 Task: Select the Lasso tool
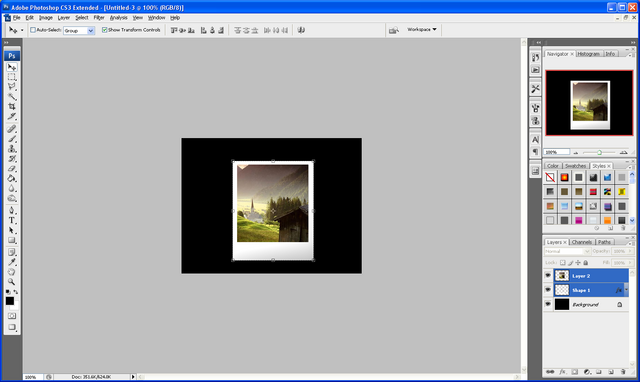12,87
